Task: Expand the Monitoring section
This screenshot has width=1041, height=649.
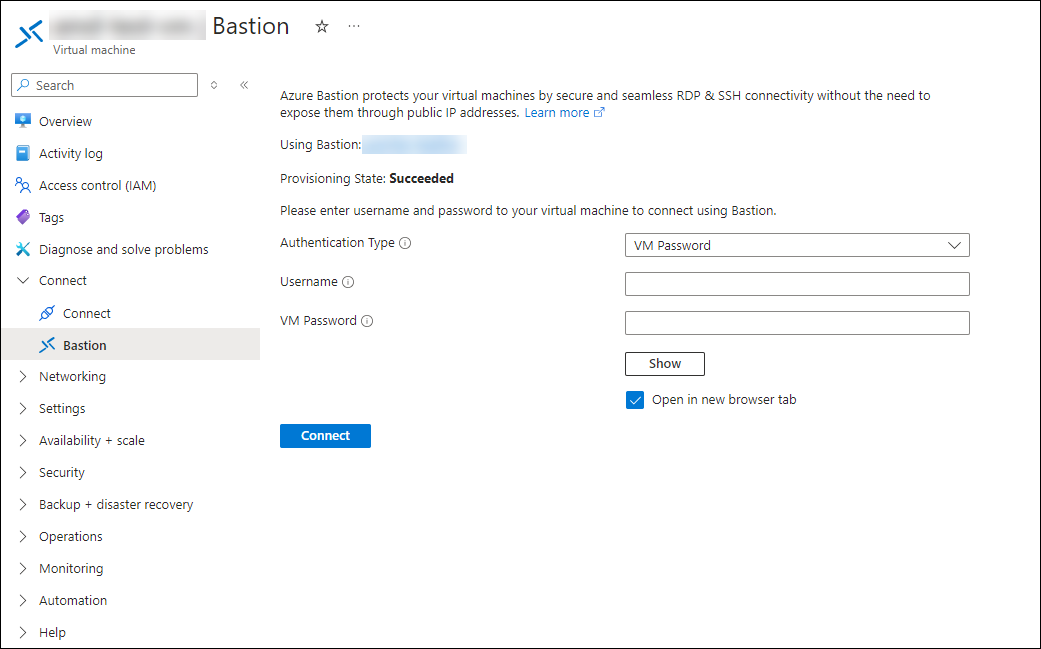Action: [x=23, y=568]
